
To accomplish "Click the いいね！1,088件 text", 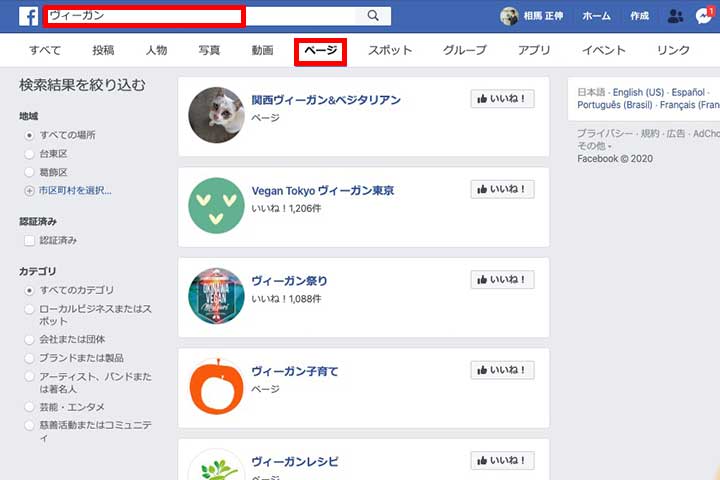I will [286, 299].
